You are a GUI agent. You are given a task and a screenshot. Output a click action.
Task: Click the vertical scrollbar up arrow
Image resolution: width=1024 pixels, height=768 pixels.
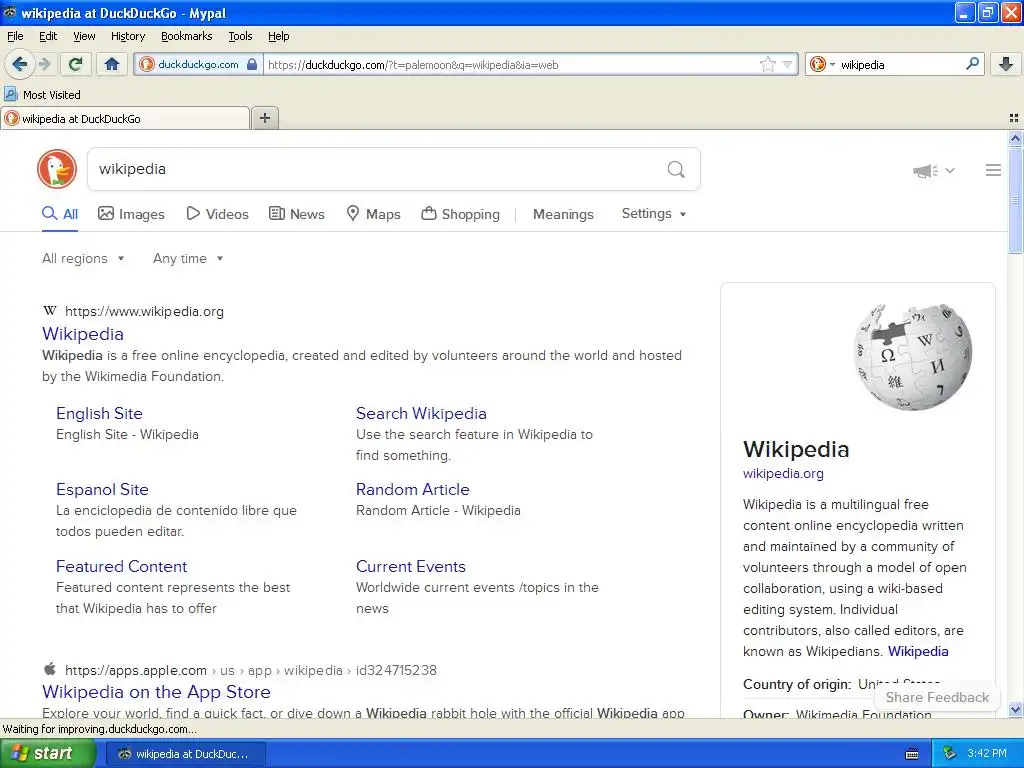tap(1015, 137)
